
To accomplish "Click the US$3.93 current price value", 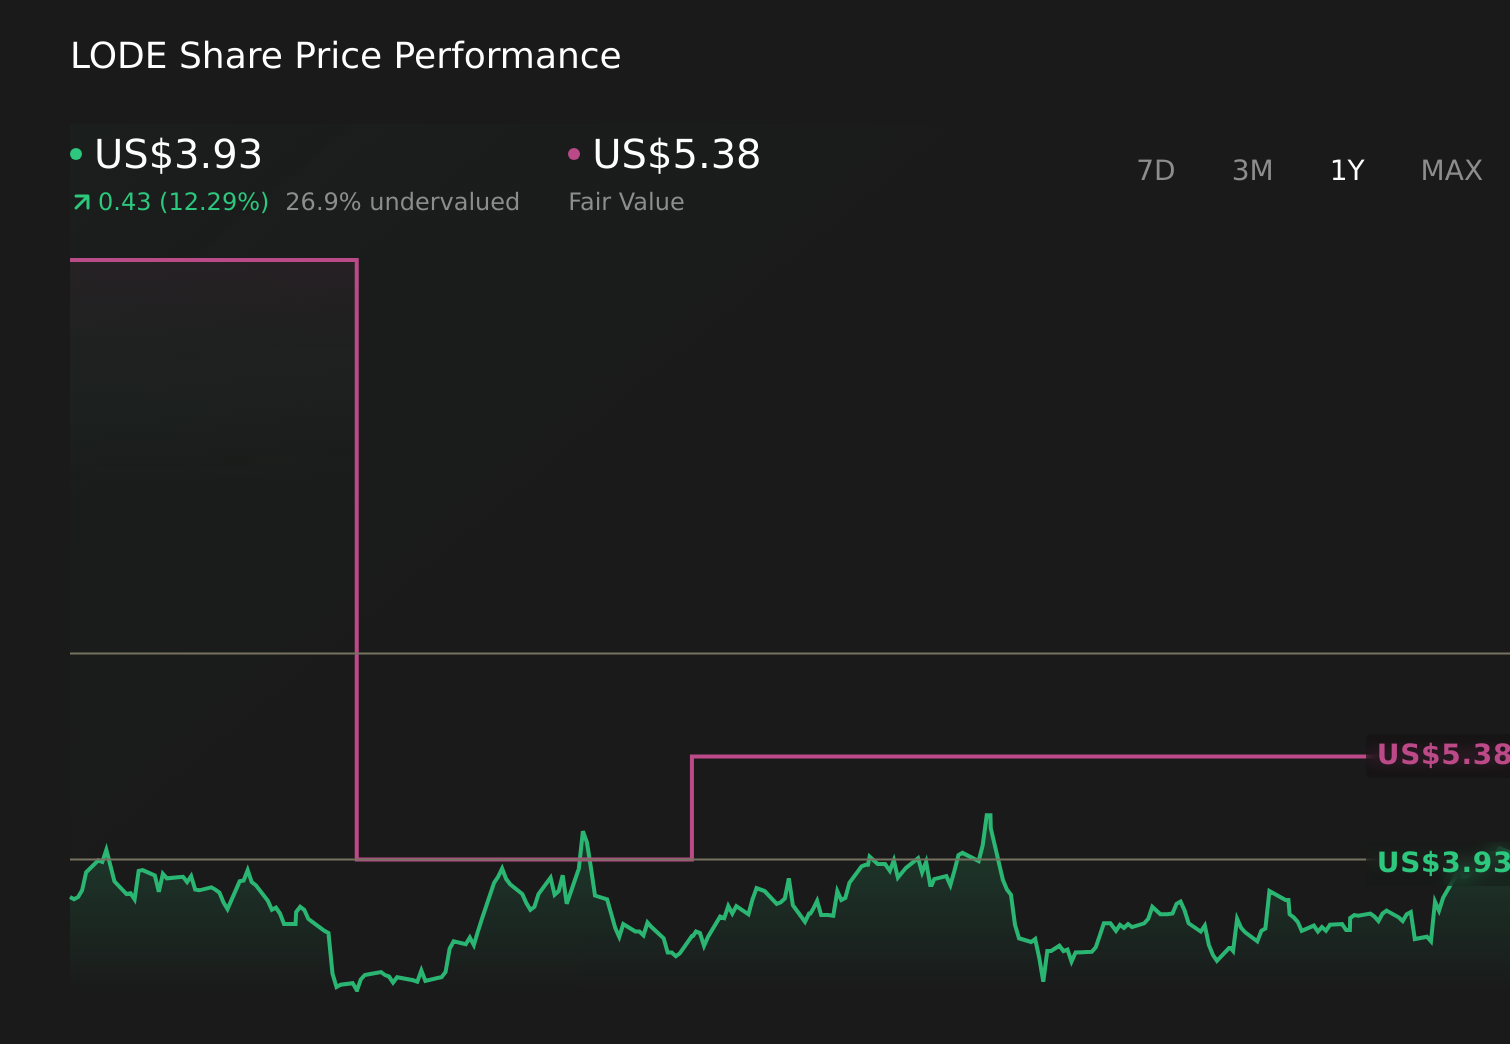I will click(178, 155).
